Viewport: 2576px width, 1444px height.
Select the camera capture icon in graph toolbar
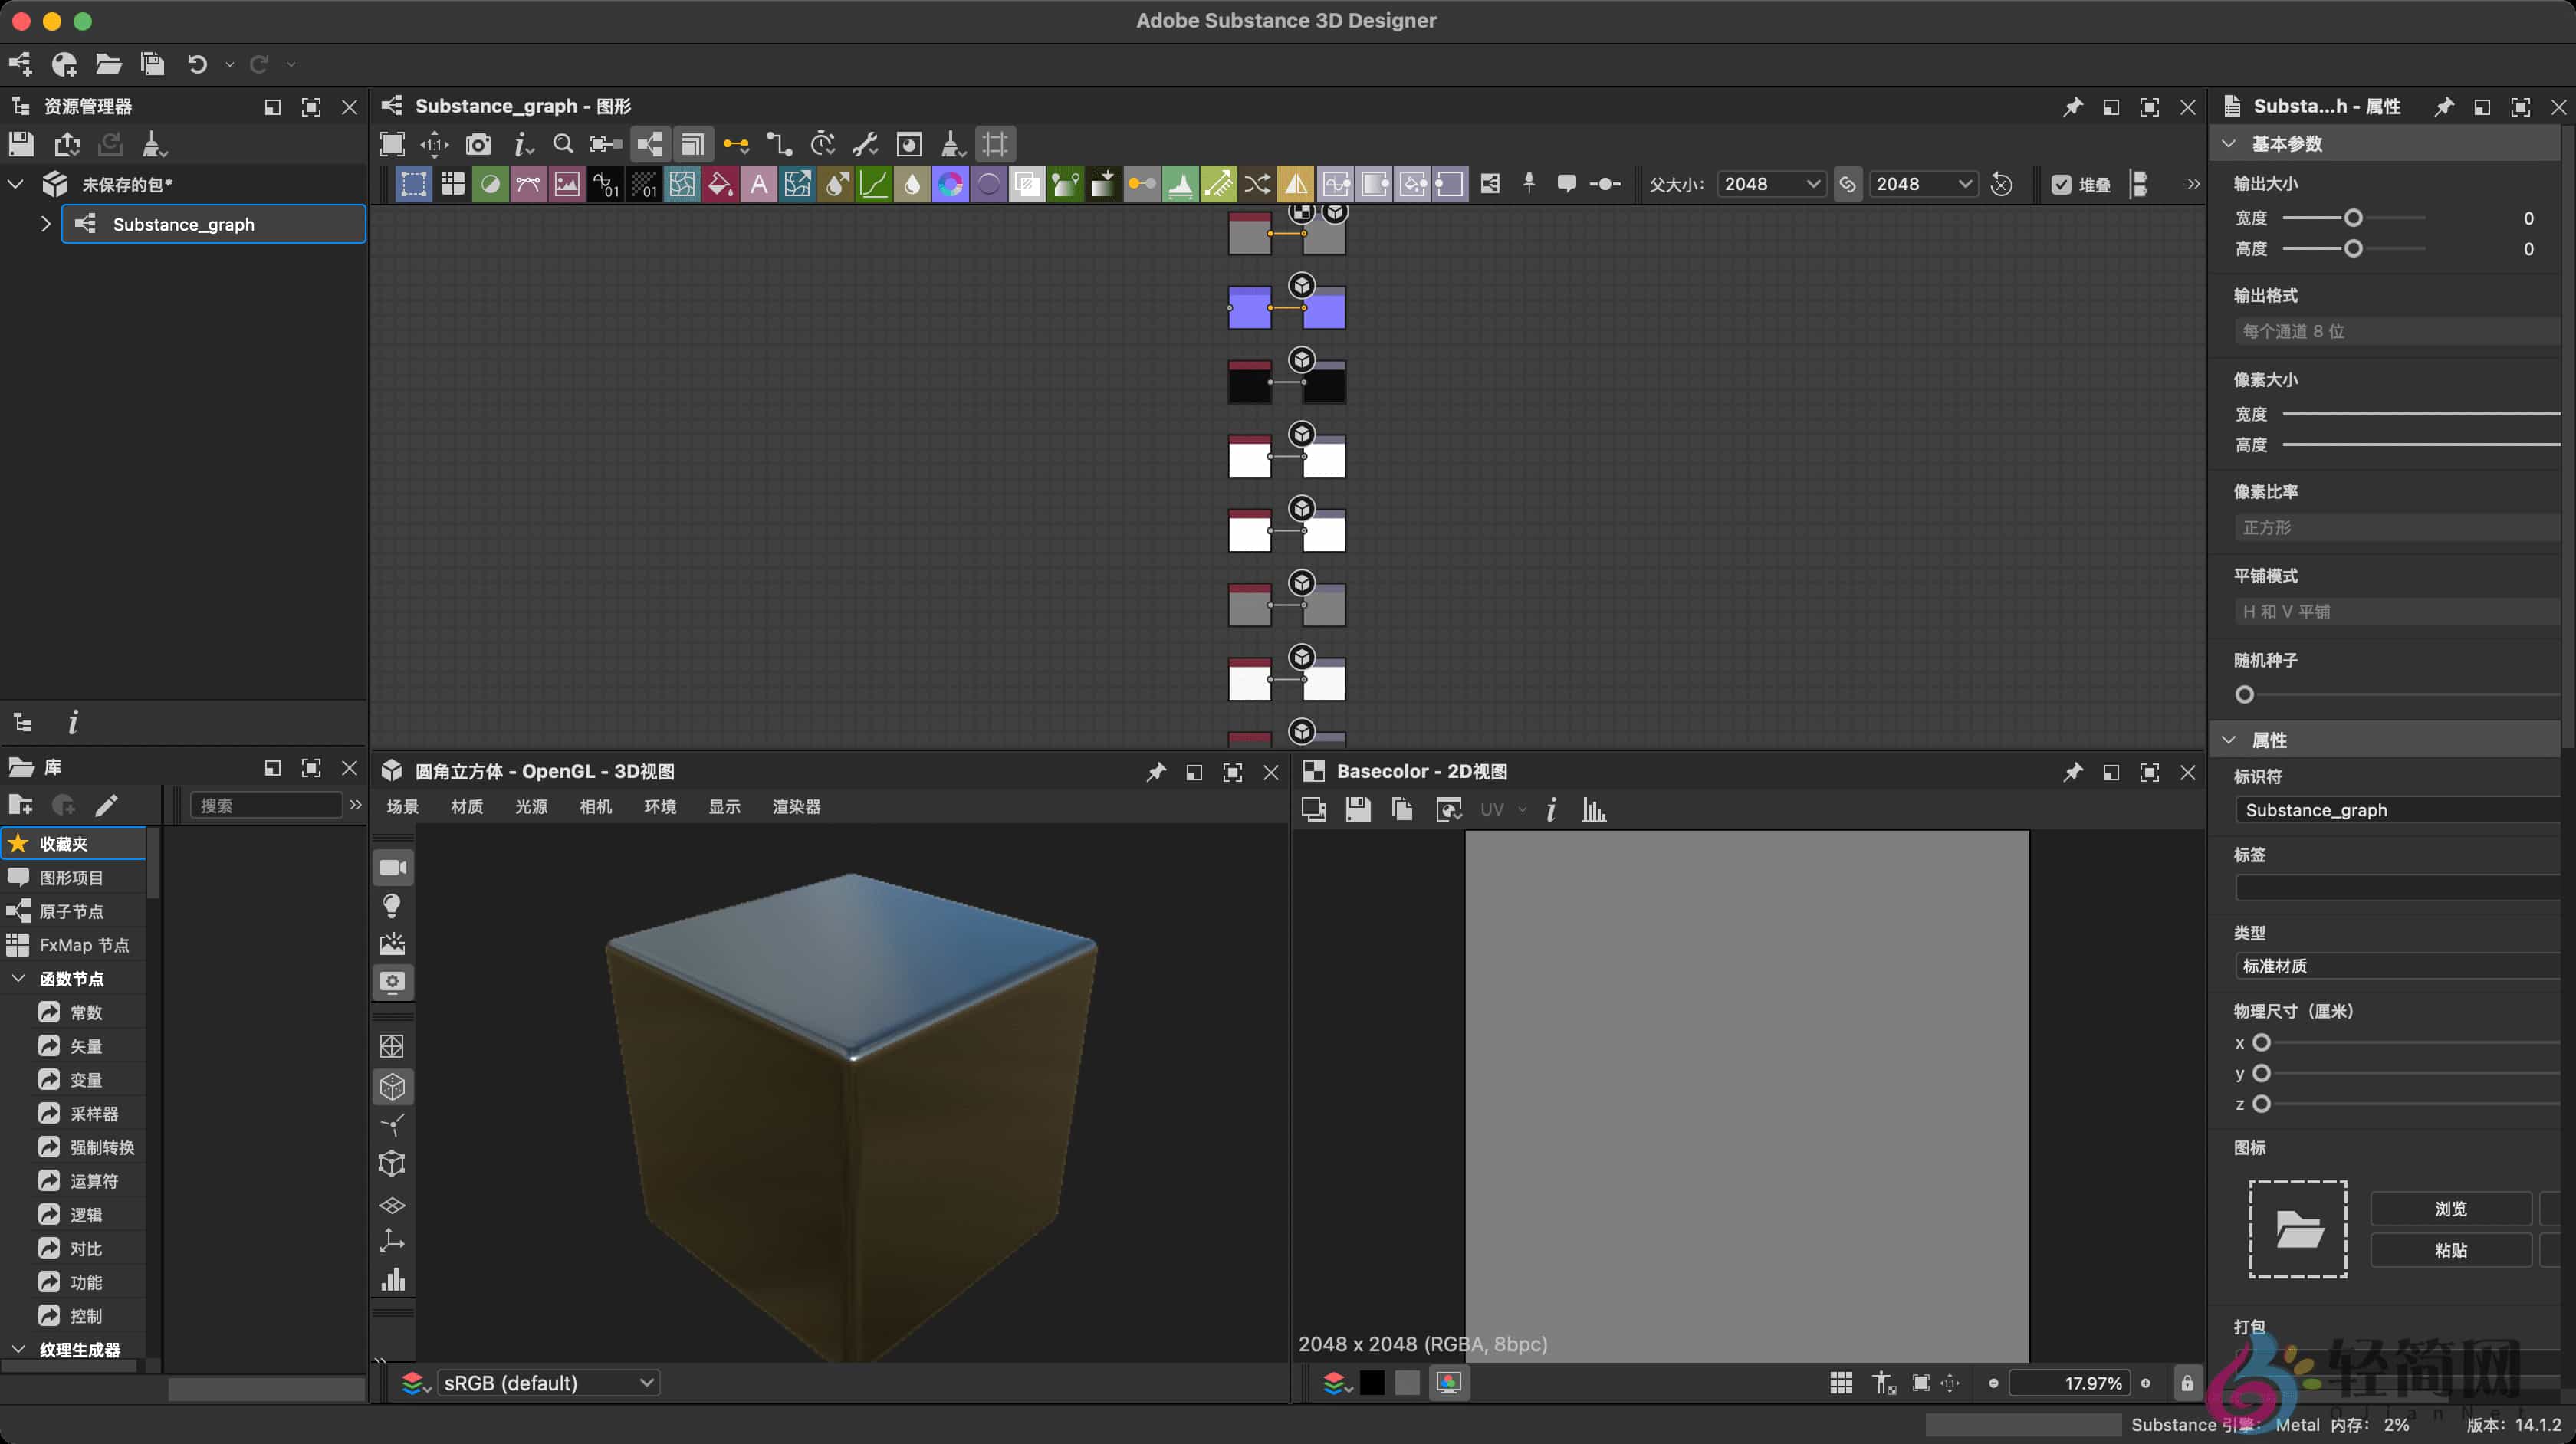(478, 143)
